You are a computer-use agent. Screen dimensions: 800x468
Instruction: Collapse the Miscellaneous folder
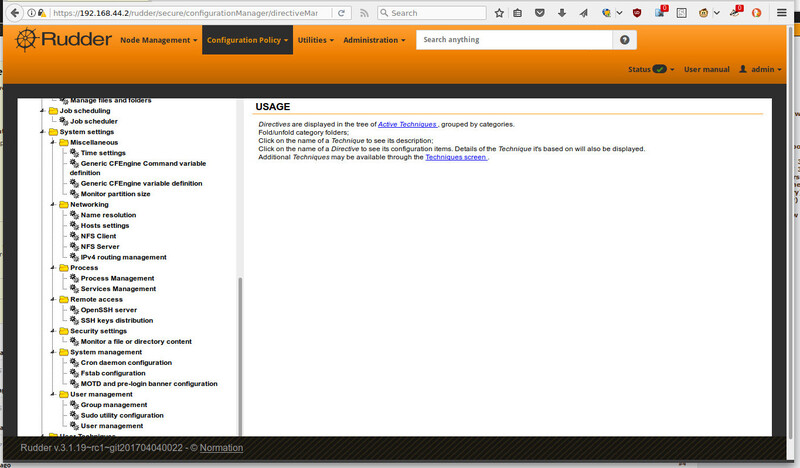53,142
